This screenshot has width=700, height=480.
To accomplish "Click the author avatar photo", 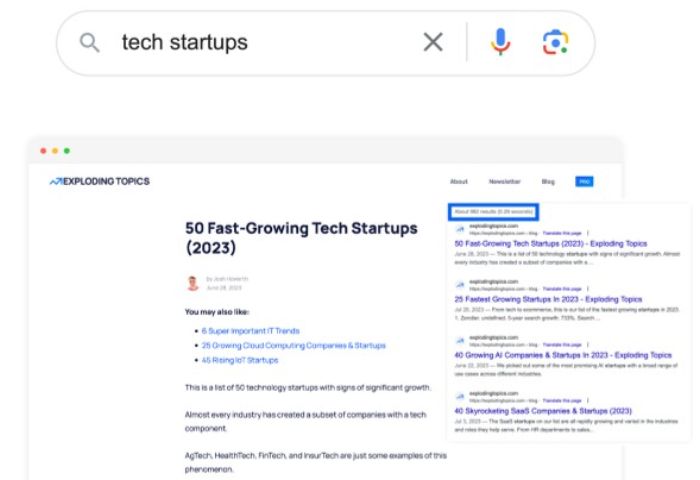I will 193,283.
